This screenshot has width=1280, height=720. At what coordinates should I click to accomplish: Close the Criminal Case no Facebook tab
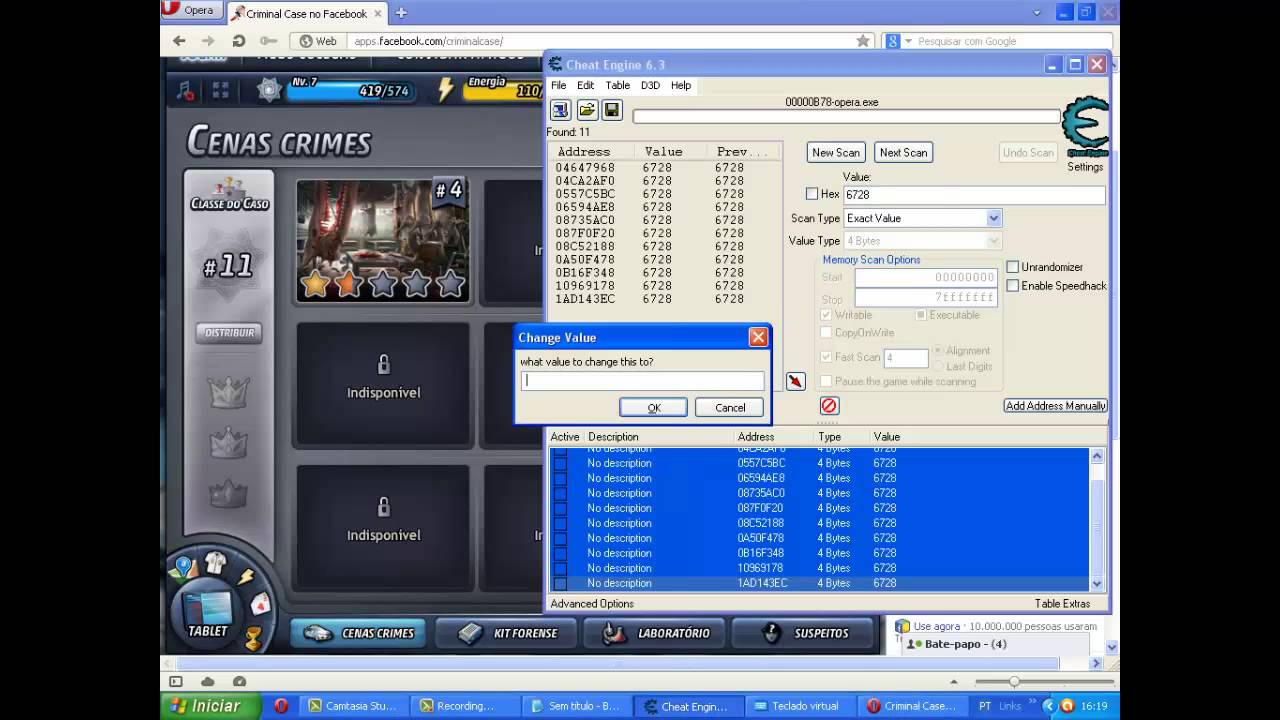379,13
